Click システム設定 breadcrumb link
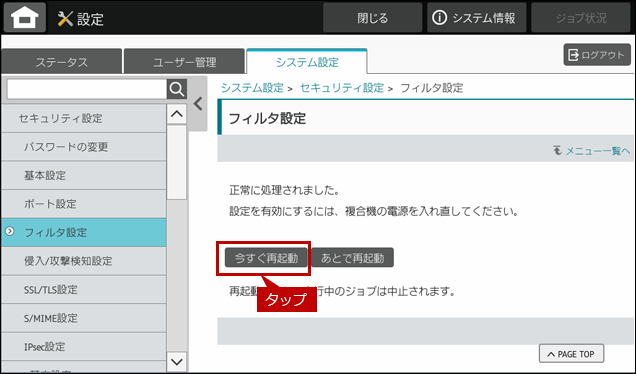Viewport: 636px width, 374px height. pyautogui.click(x=252, y=88)
